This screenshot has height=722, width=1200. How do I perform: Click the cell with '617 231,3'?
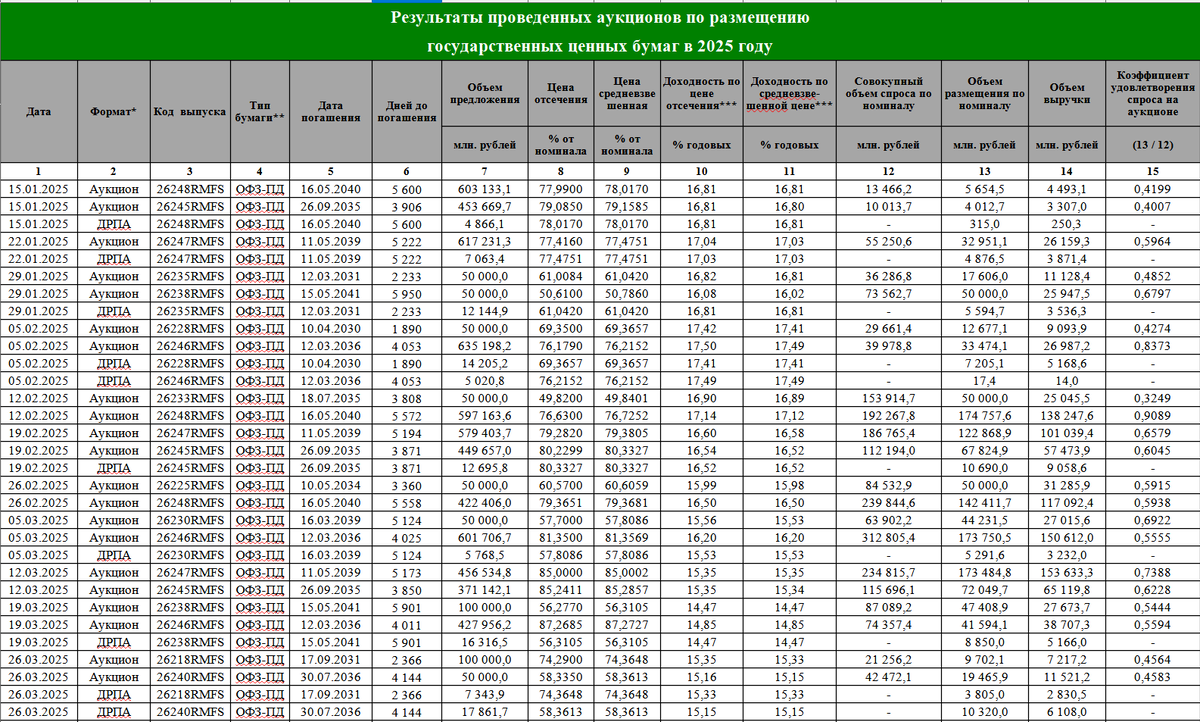pos(485,242)
